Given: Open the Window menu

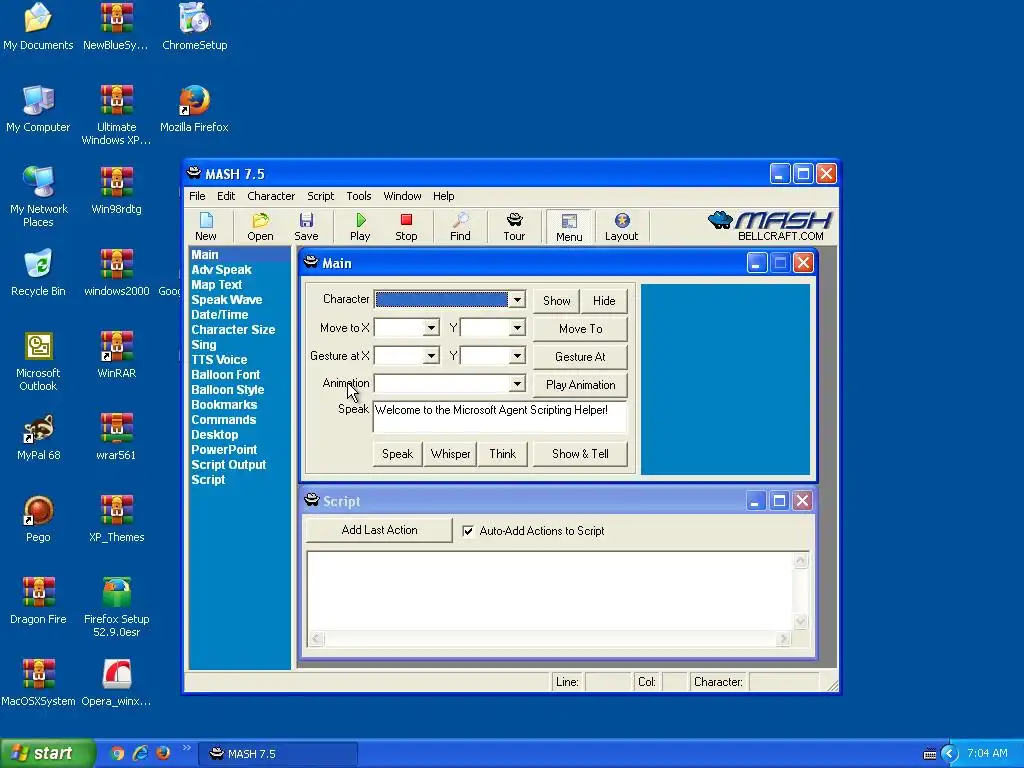Looking at the screenshot, I should click(402, 196).
